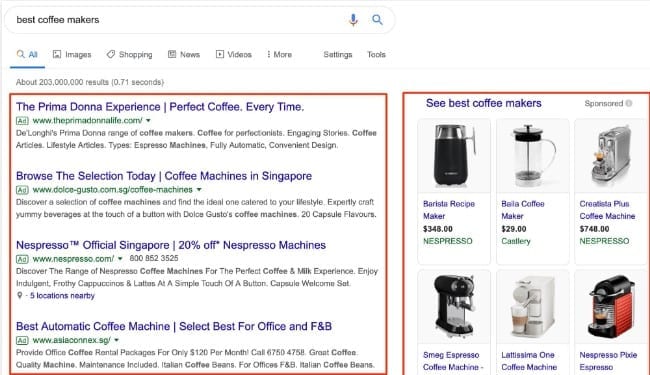Switch to the News tab
Screen dimensions: 650x375
click(184, 54)
